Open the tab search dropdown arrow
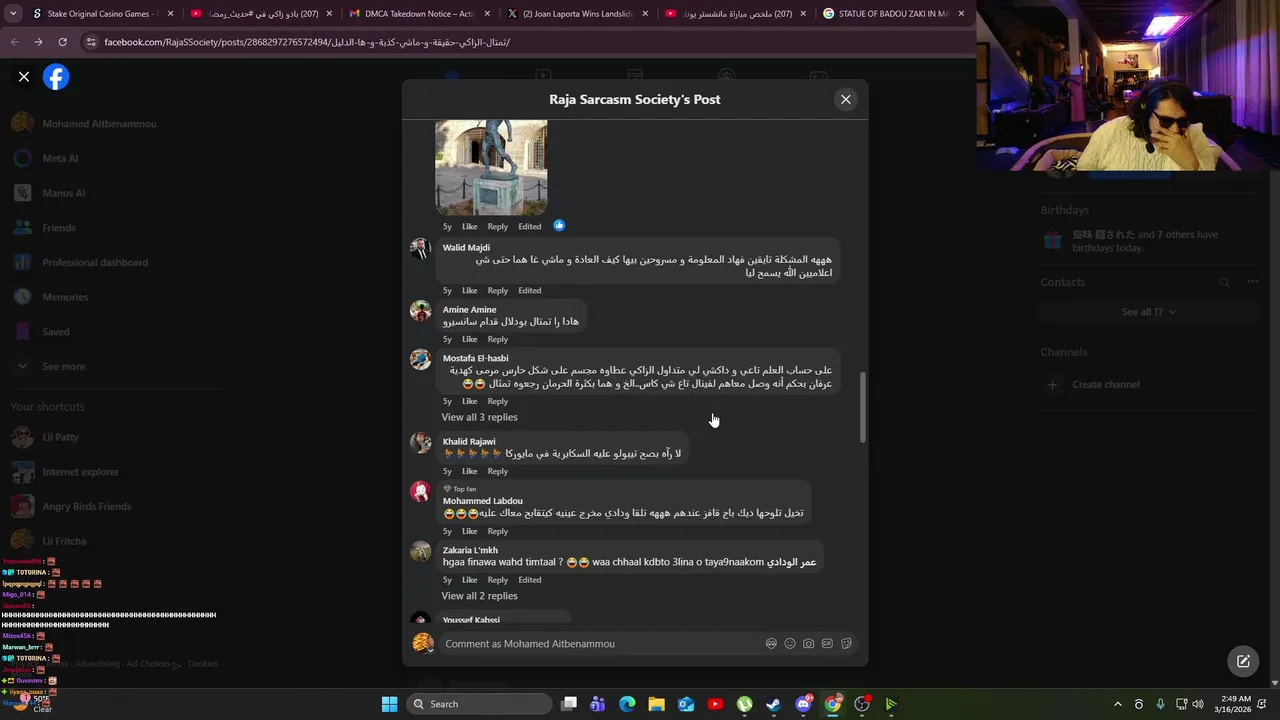Image resolution: width=1280 pixels, height=720 pixels. click(x=13, y=14)
